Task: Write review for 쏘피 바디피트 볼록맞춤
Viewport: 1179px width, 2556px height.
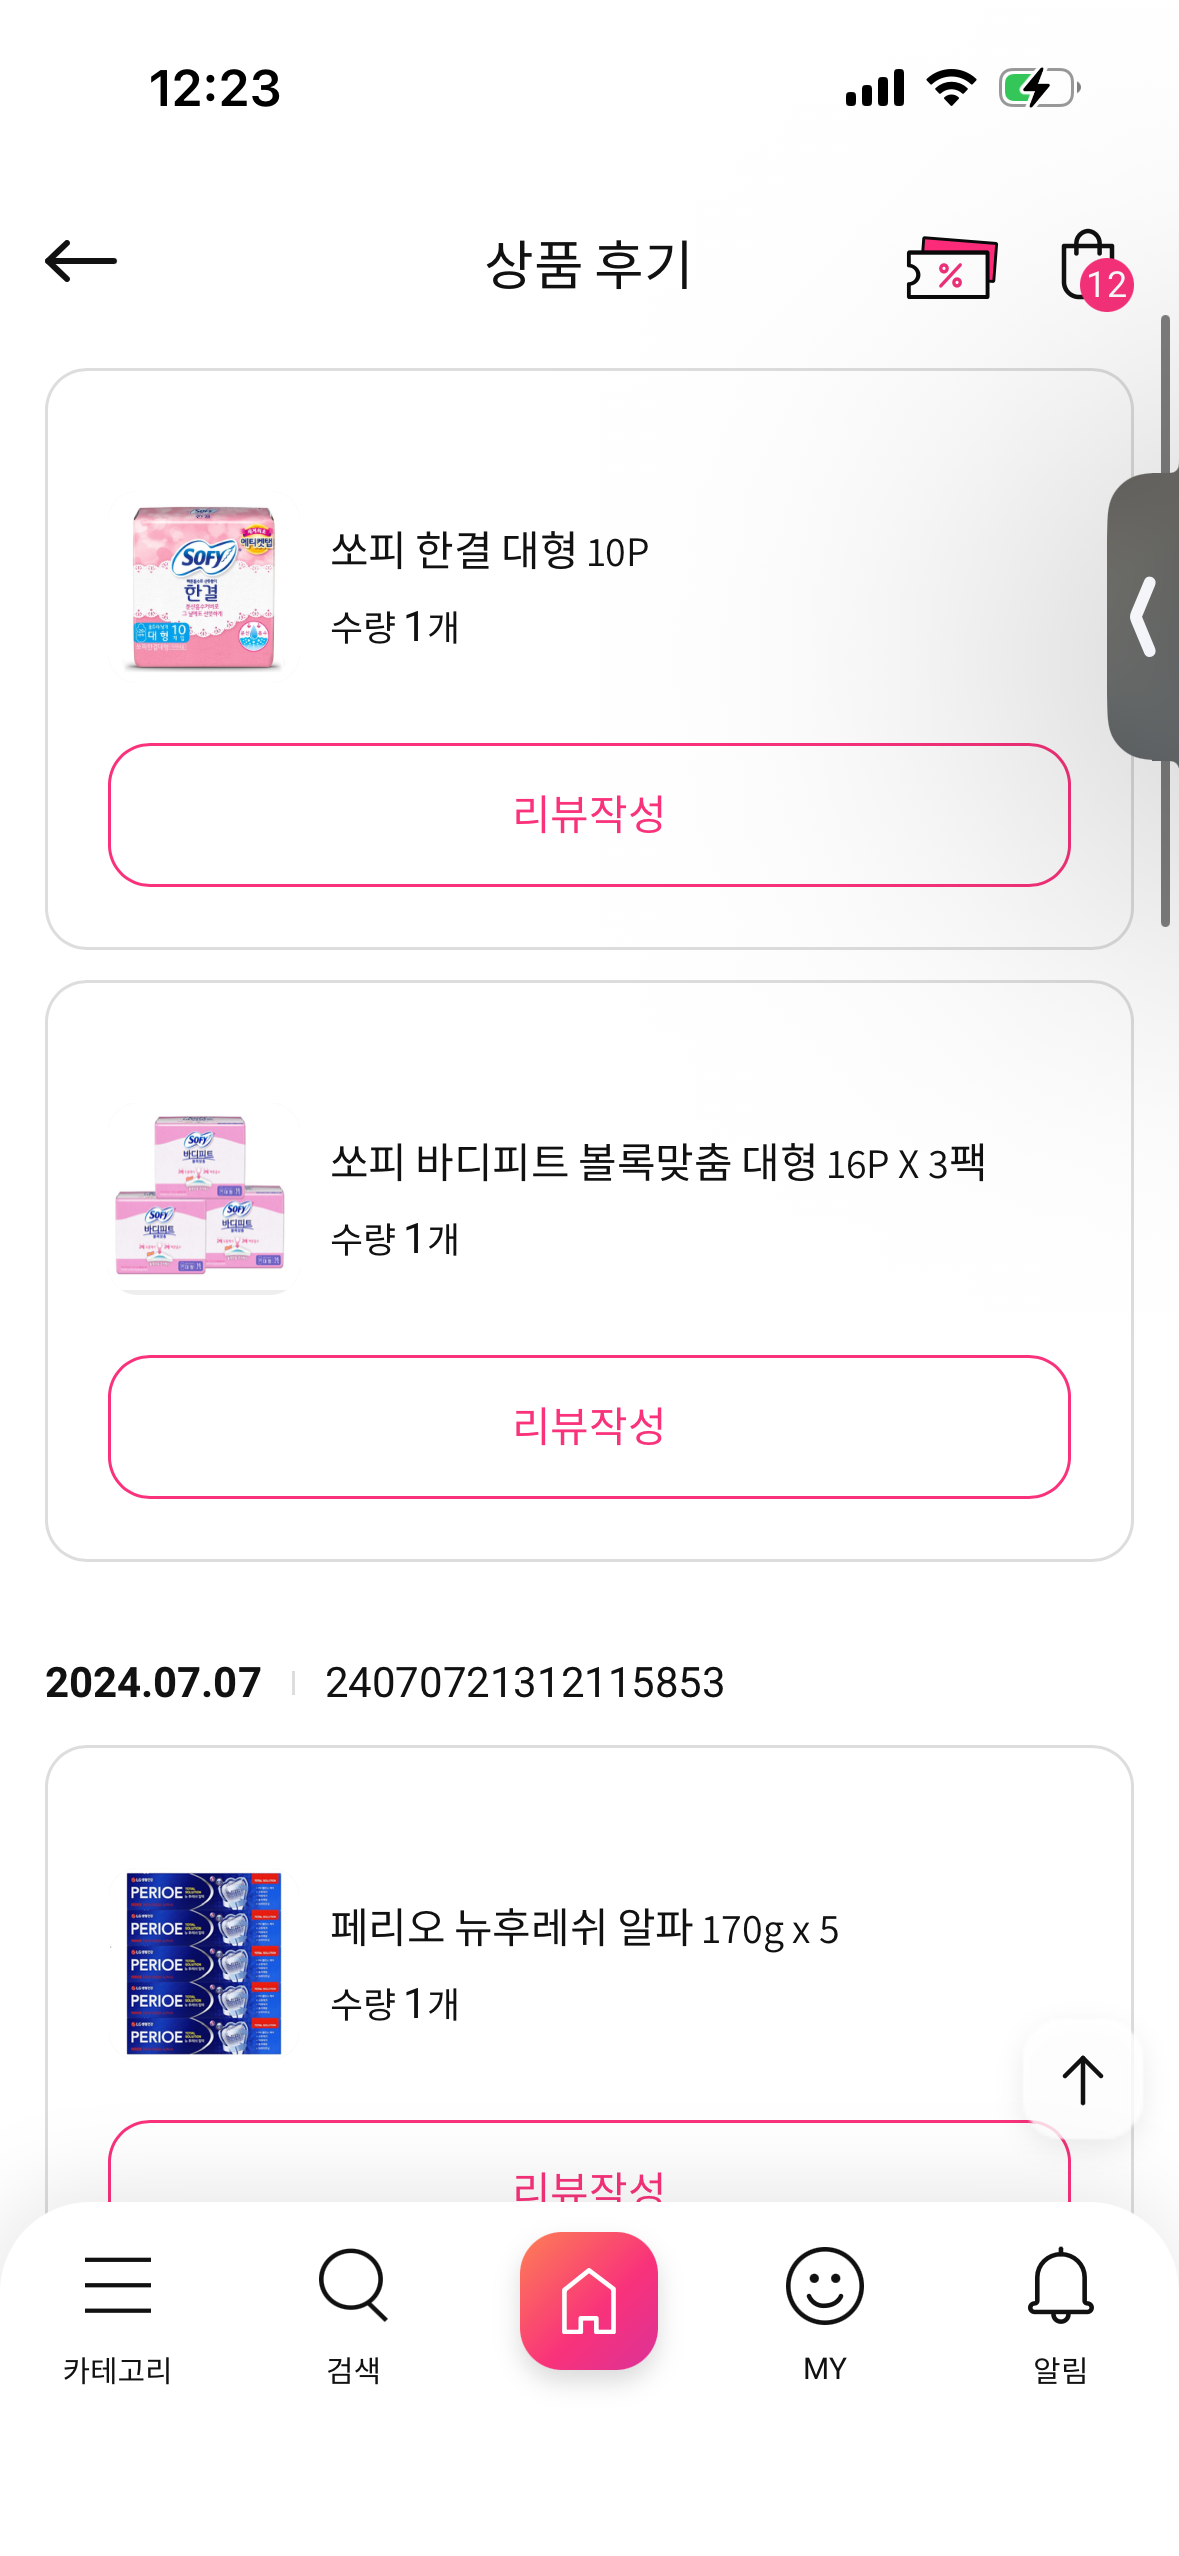Action: pos(589,1426)
